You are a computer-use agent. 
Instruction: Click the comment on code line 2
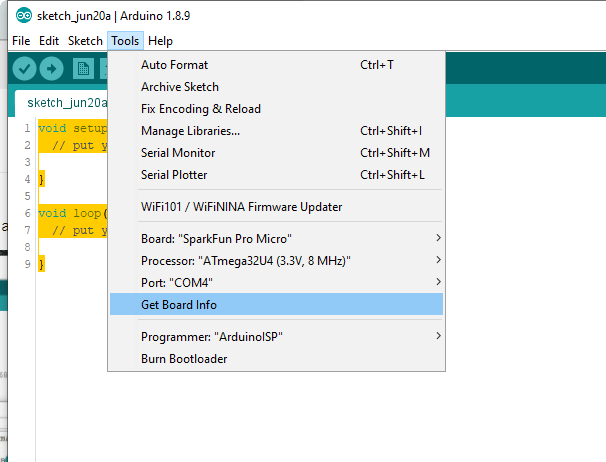pos(80,145)
